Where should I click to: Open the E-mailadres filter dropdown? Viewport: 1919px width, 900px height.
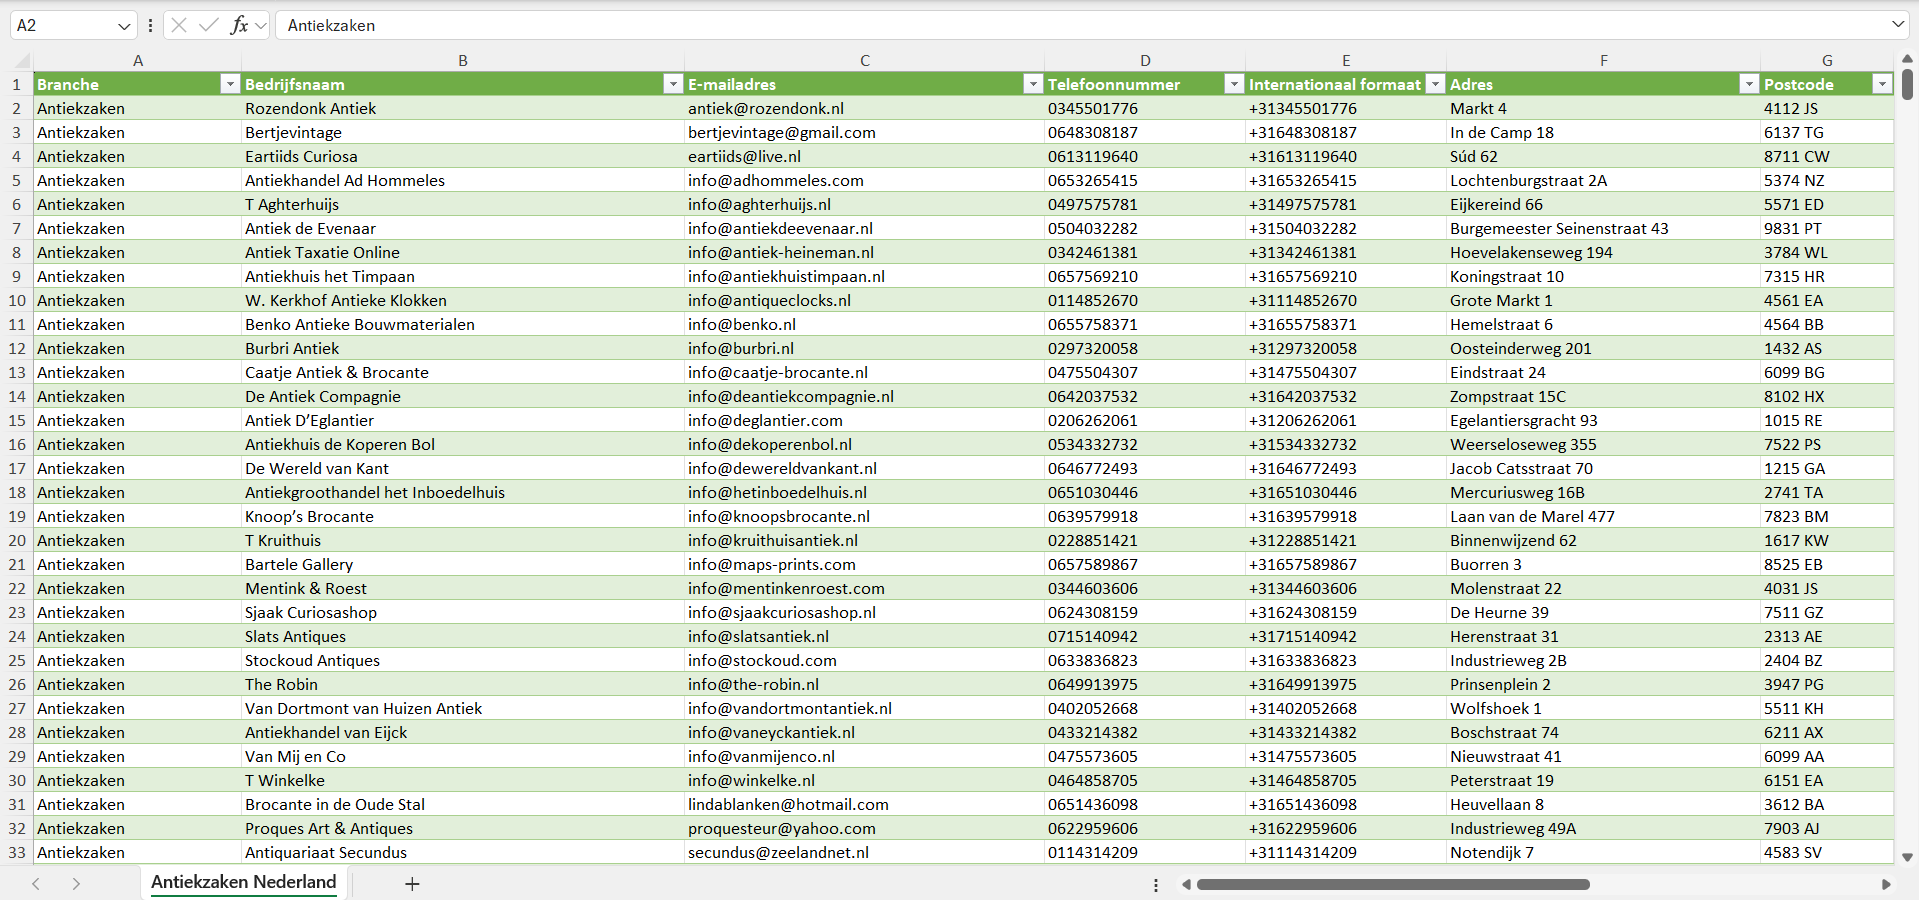click(1033, 84)
